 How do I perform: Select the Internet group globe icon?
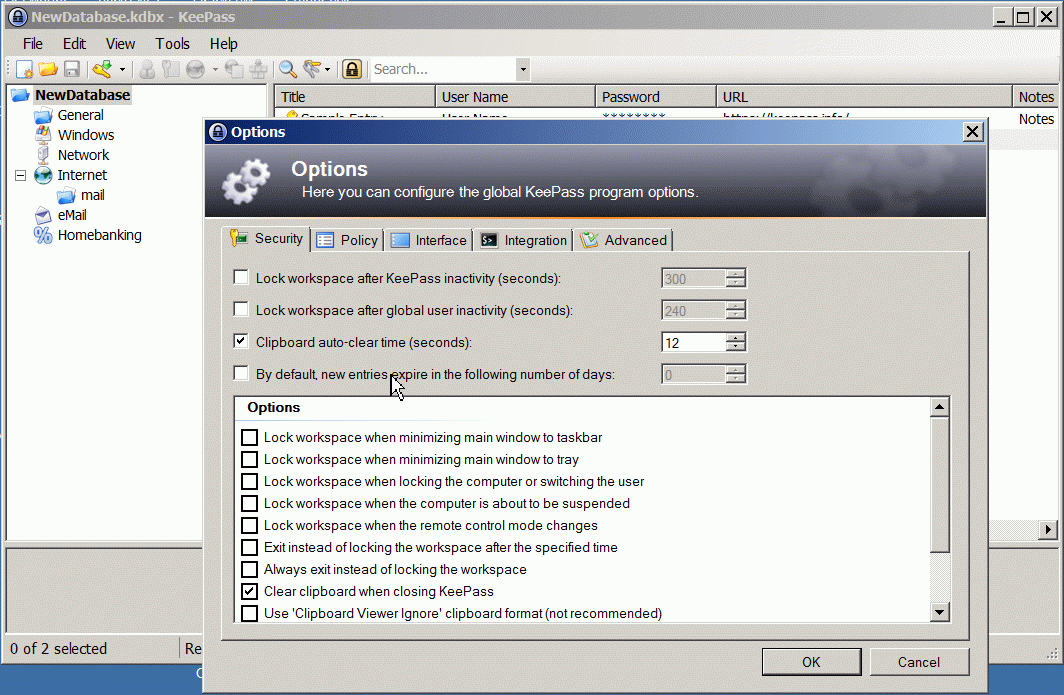click(43, 175)
